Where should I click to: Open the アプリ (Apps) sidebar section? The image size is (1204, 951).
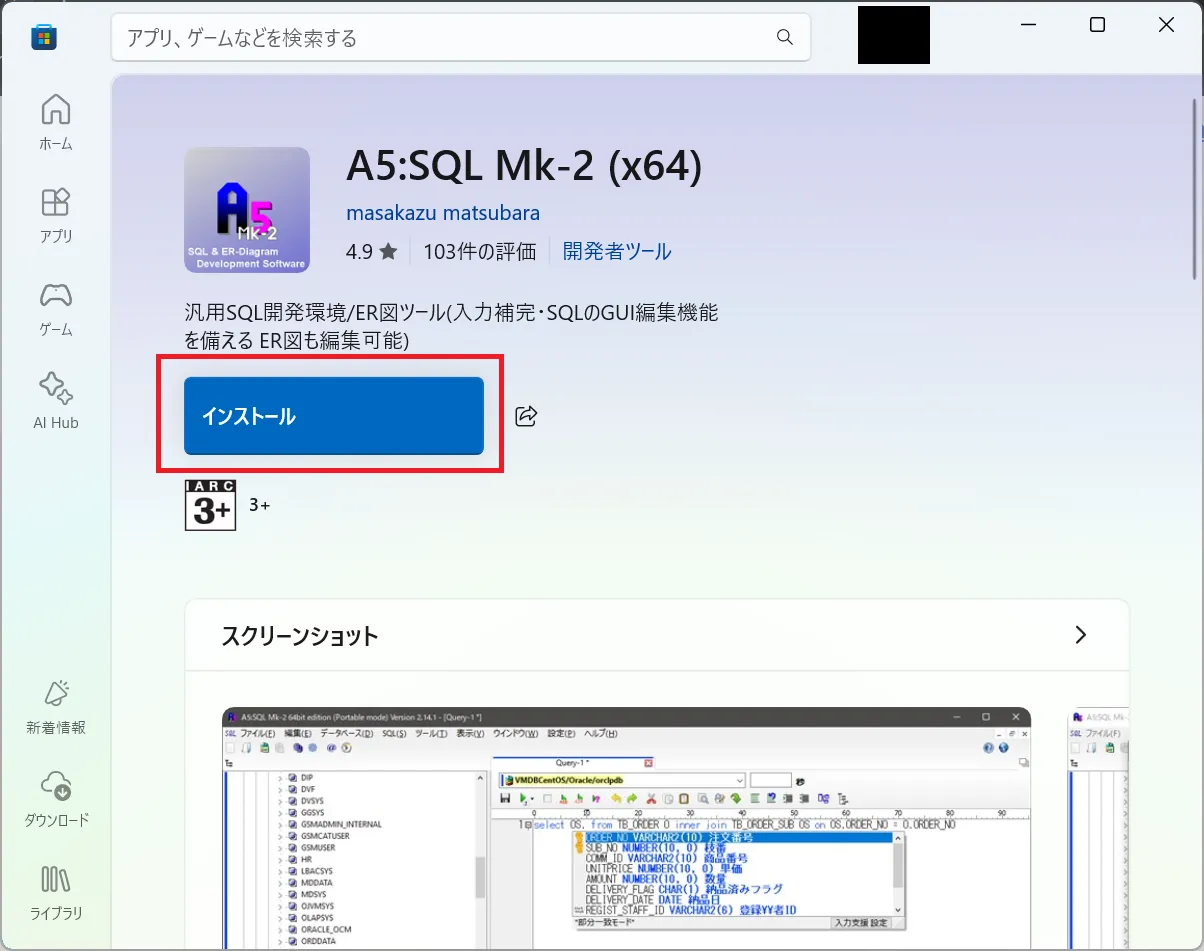click(x=56, y=215)
